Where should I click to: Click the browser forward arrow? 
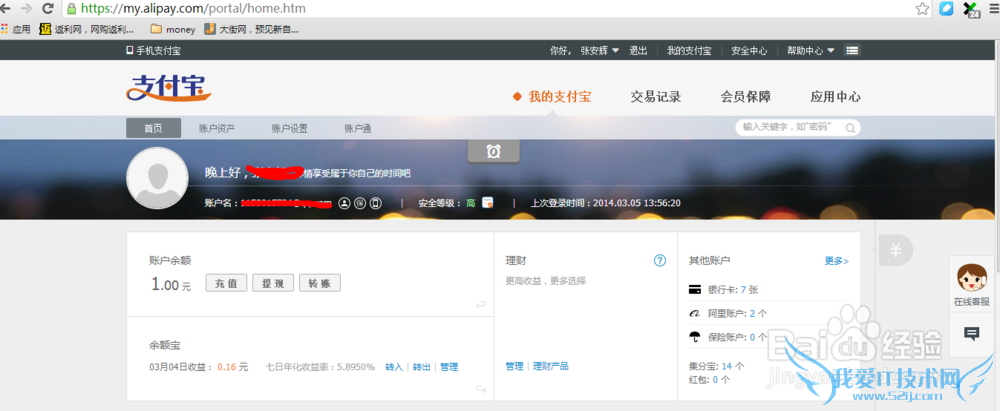tap(26, 8)
